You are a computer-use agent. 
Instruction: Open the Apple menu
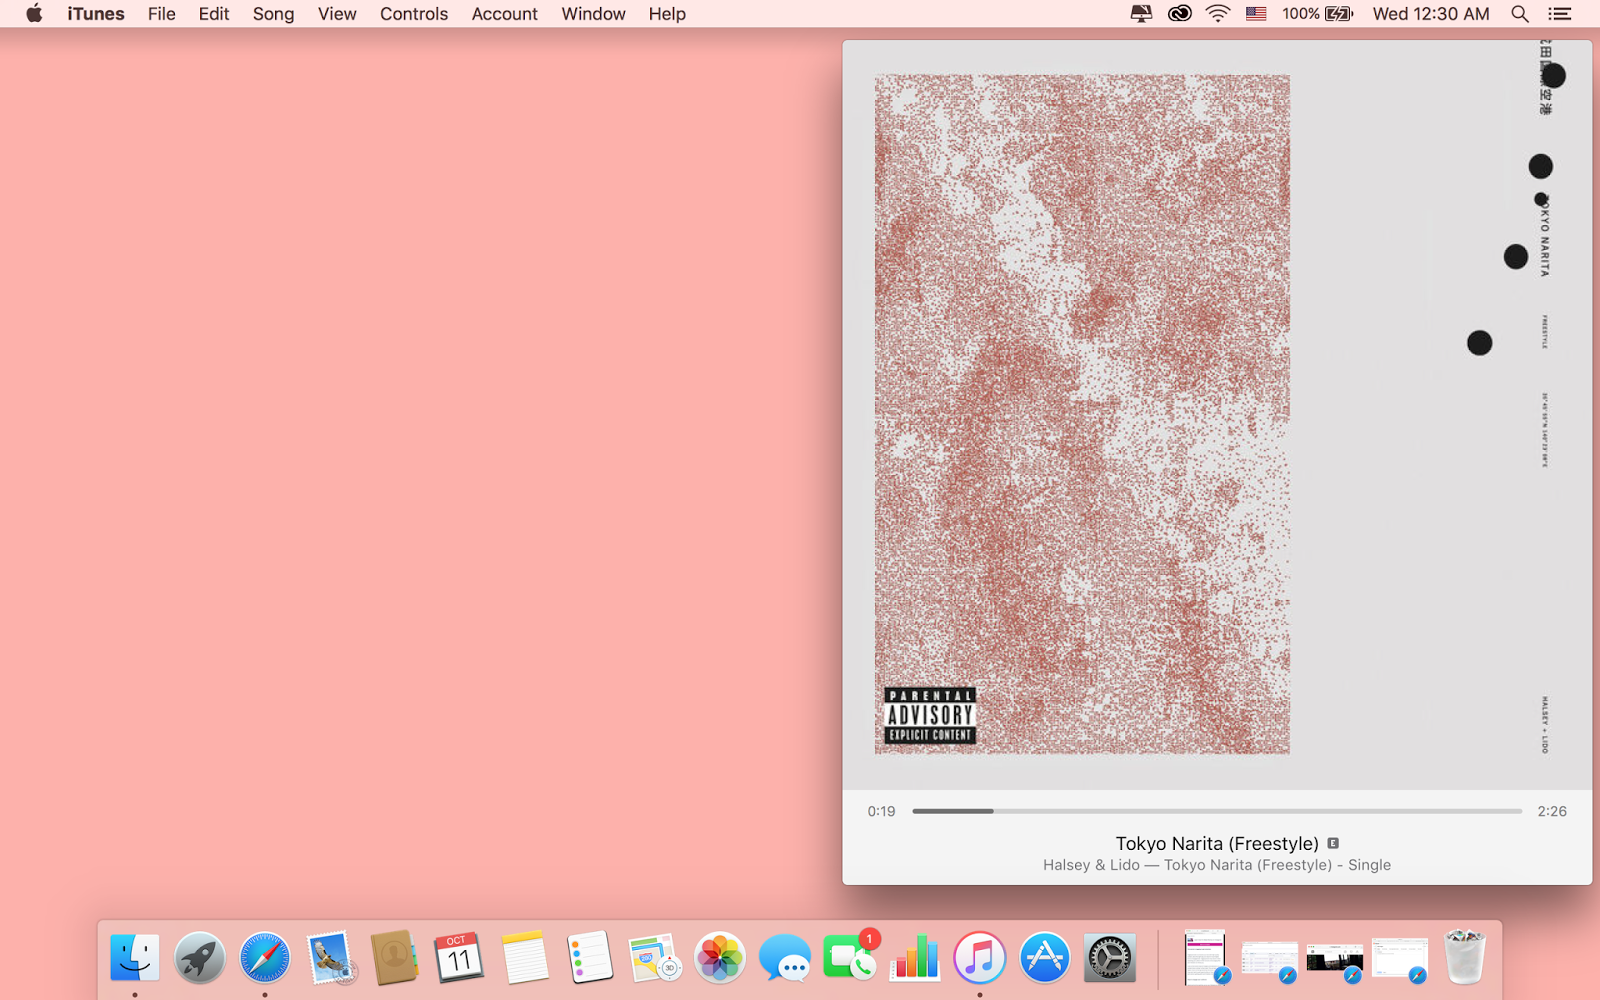[x=34, y=14]
